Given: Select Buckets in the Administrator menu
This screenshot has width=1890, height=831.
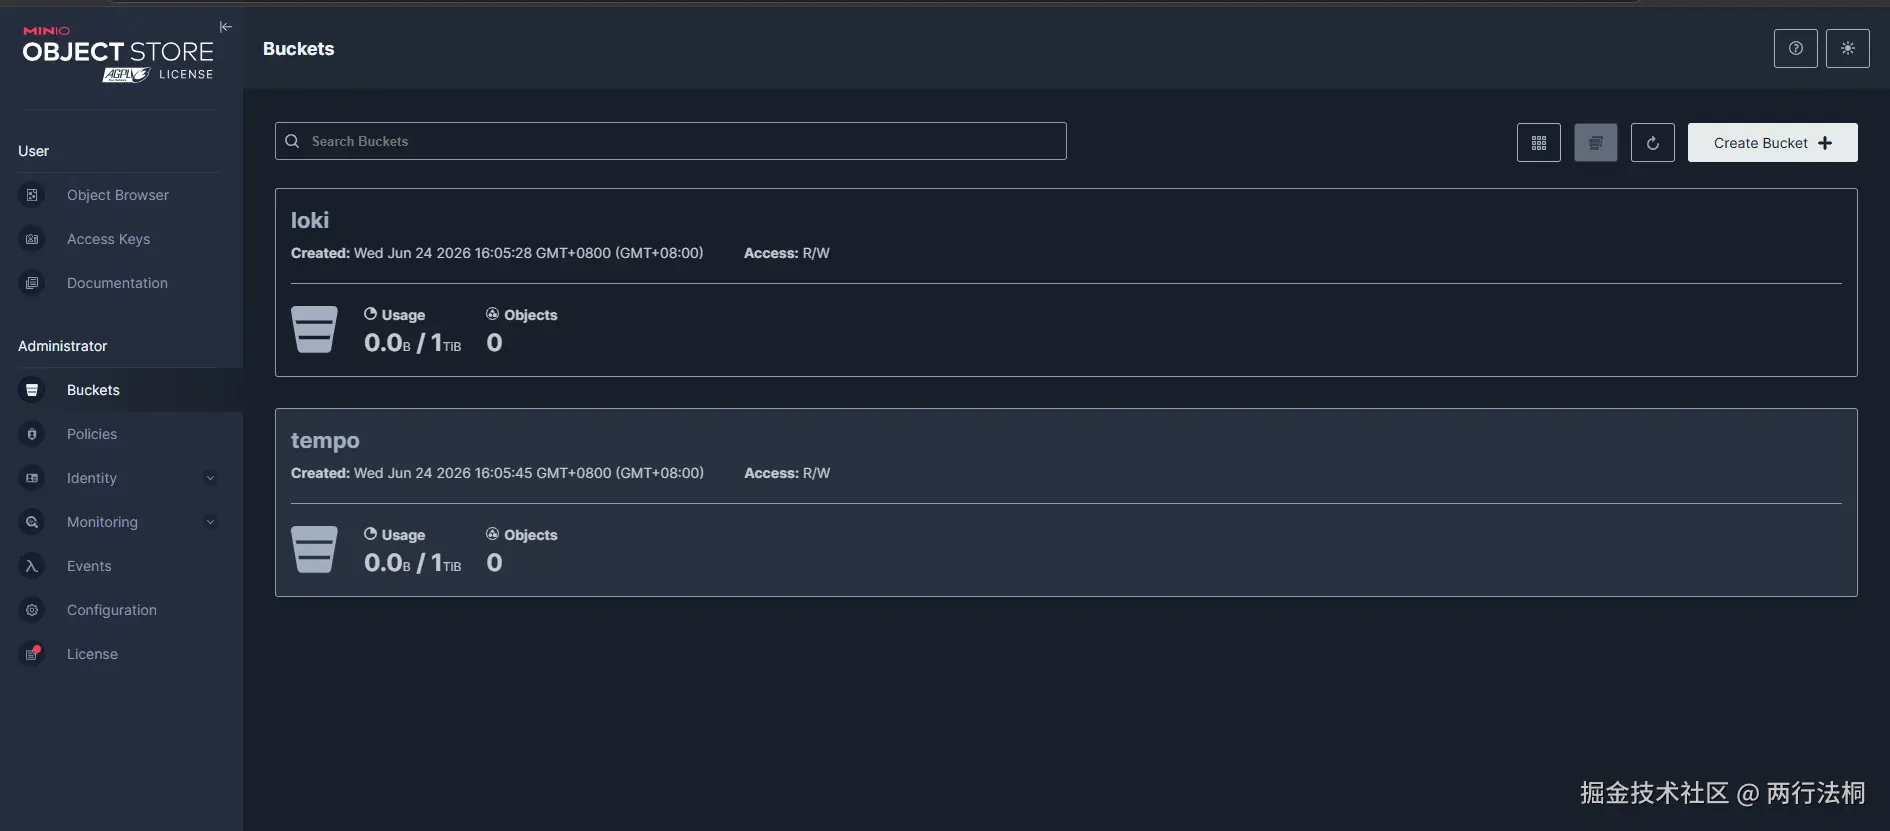Looking at the screenshot, I should 121,390.
